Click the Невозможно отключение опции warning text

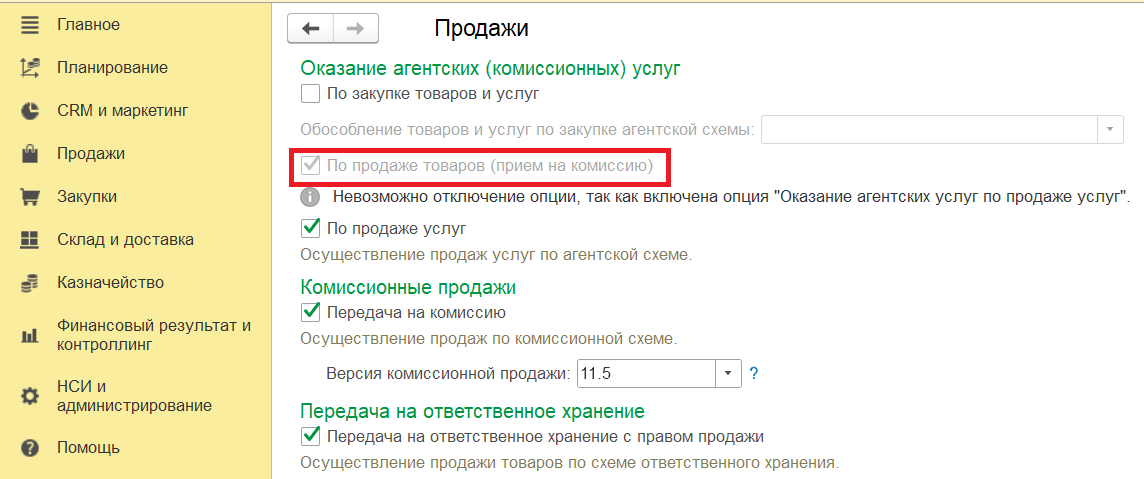732,197
